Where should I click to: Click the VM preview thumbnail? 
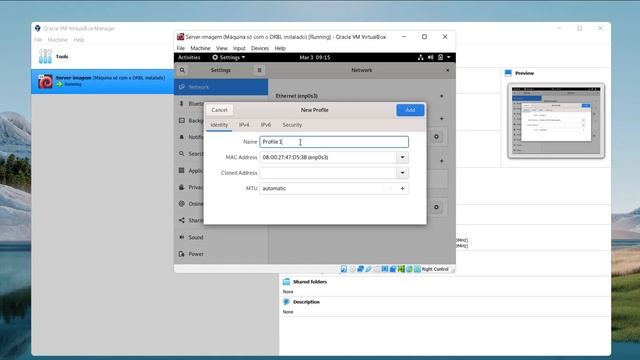pos(556,120)
